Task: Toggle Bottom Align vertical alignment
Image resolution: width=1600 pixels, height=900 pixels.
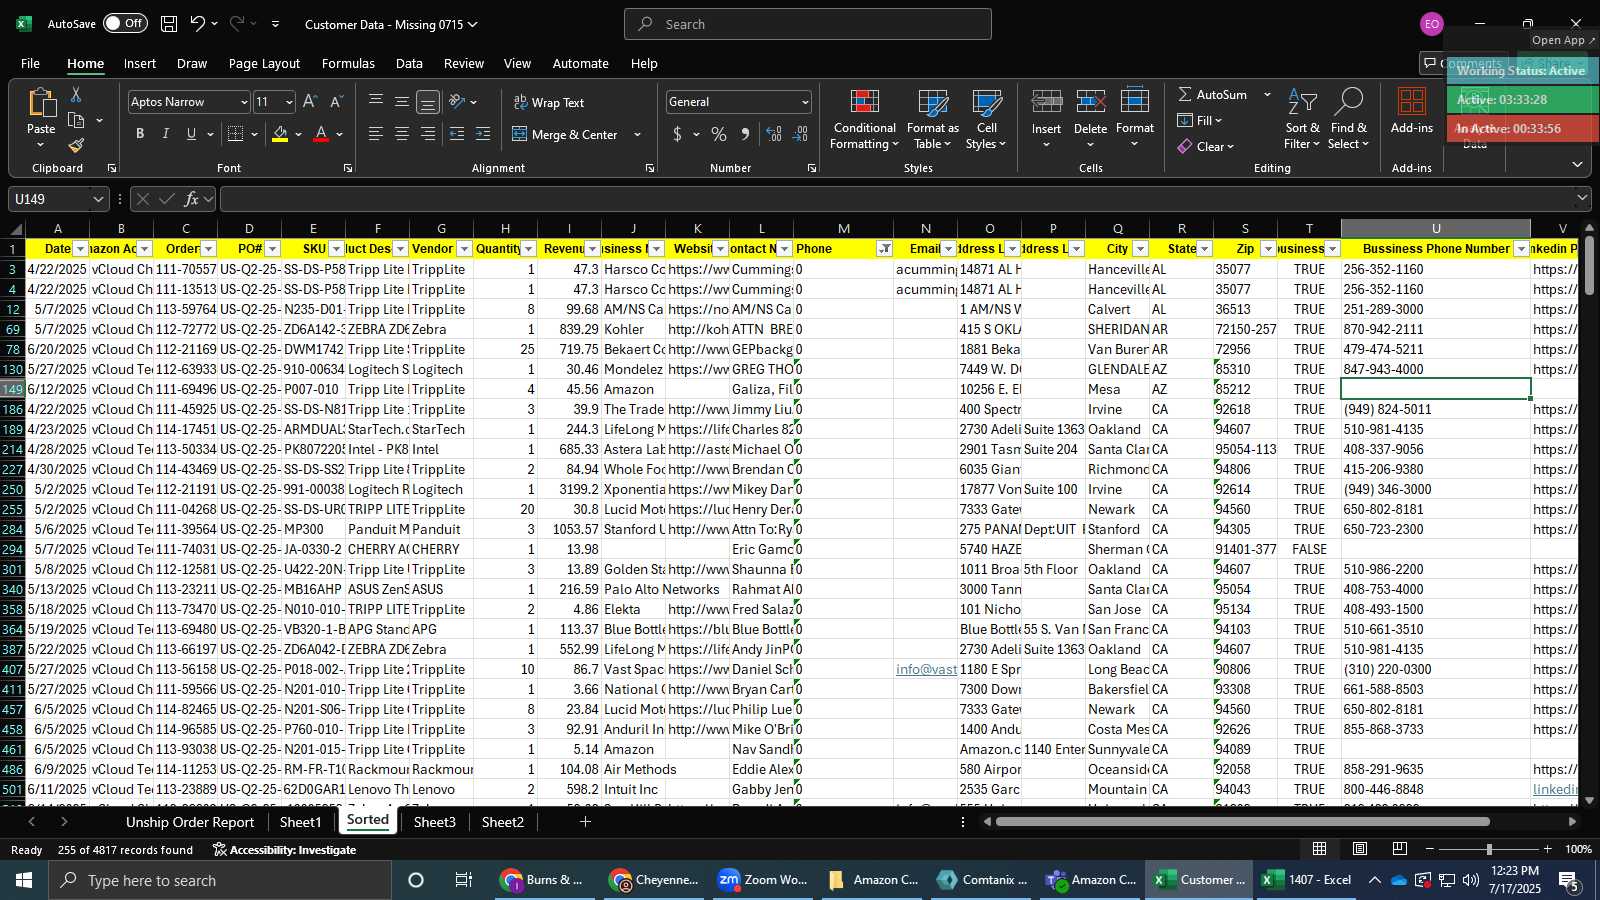Action: [x=428, y=102]
